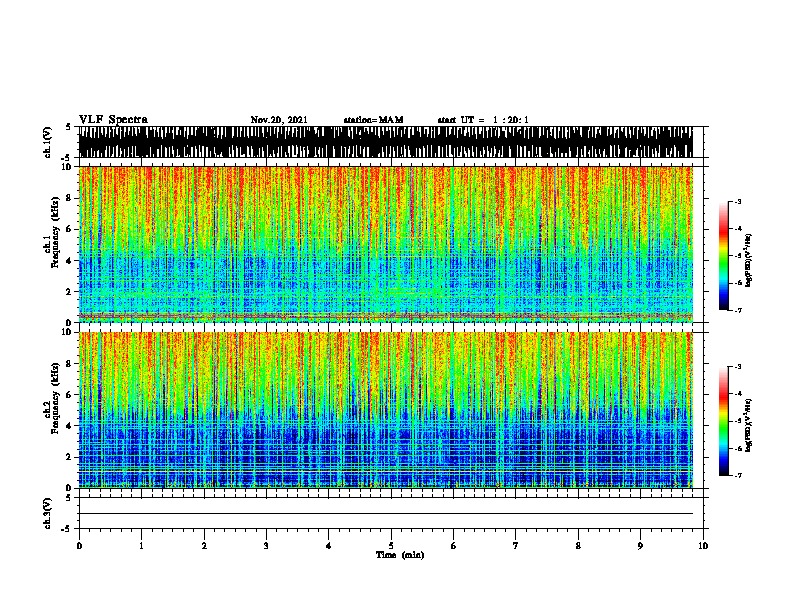Click the "-3" label on ch.1 colorbar
The image size is (792, 612).
point(737,202)
